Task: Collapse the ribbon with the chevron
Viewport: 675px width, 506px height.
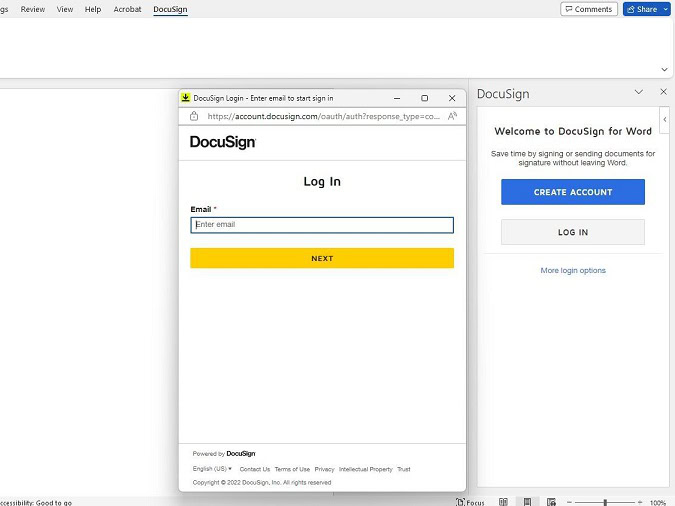Action: point(664,69)
